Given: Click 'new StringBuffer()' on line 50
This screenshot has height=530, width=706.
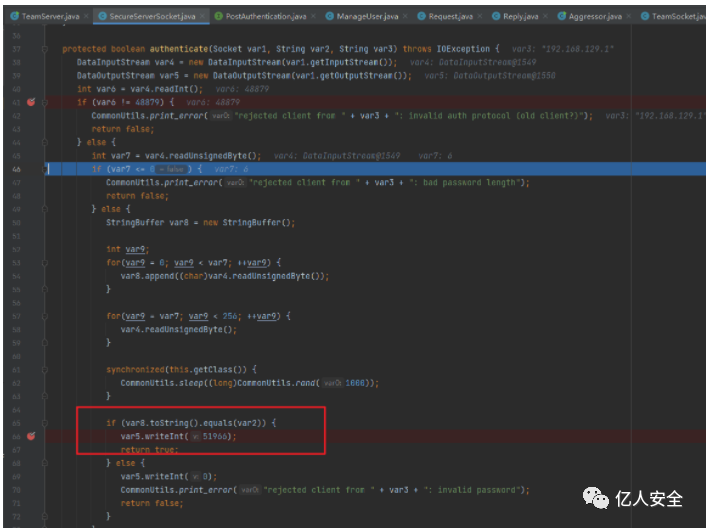Looking at the screenshot, I should click(249, 222).
